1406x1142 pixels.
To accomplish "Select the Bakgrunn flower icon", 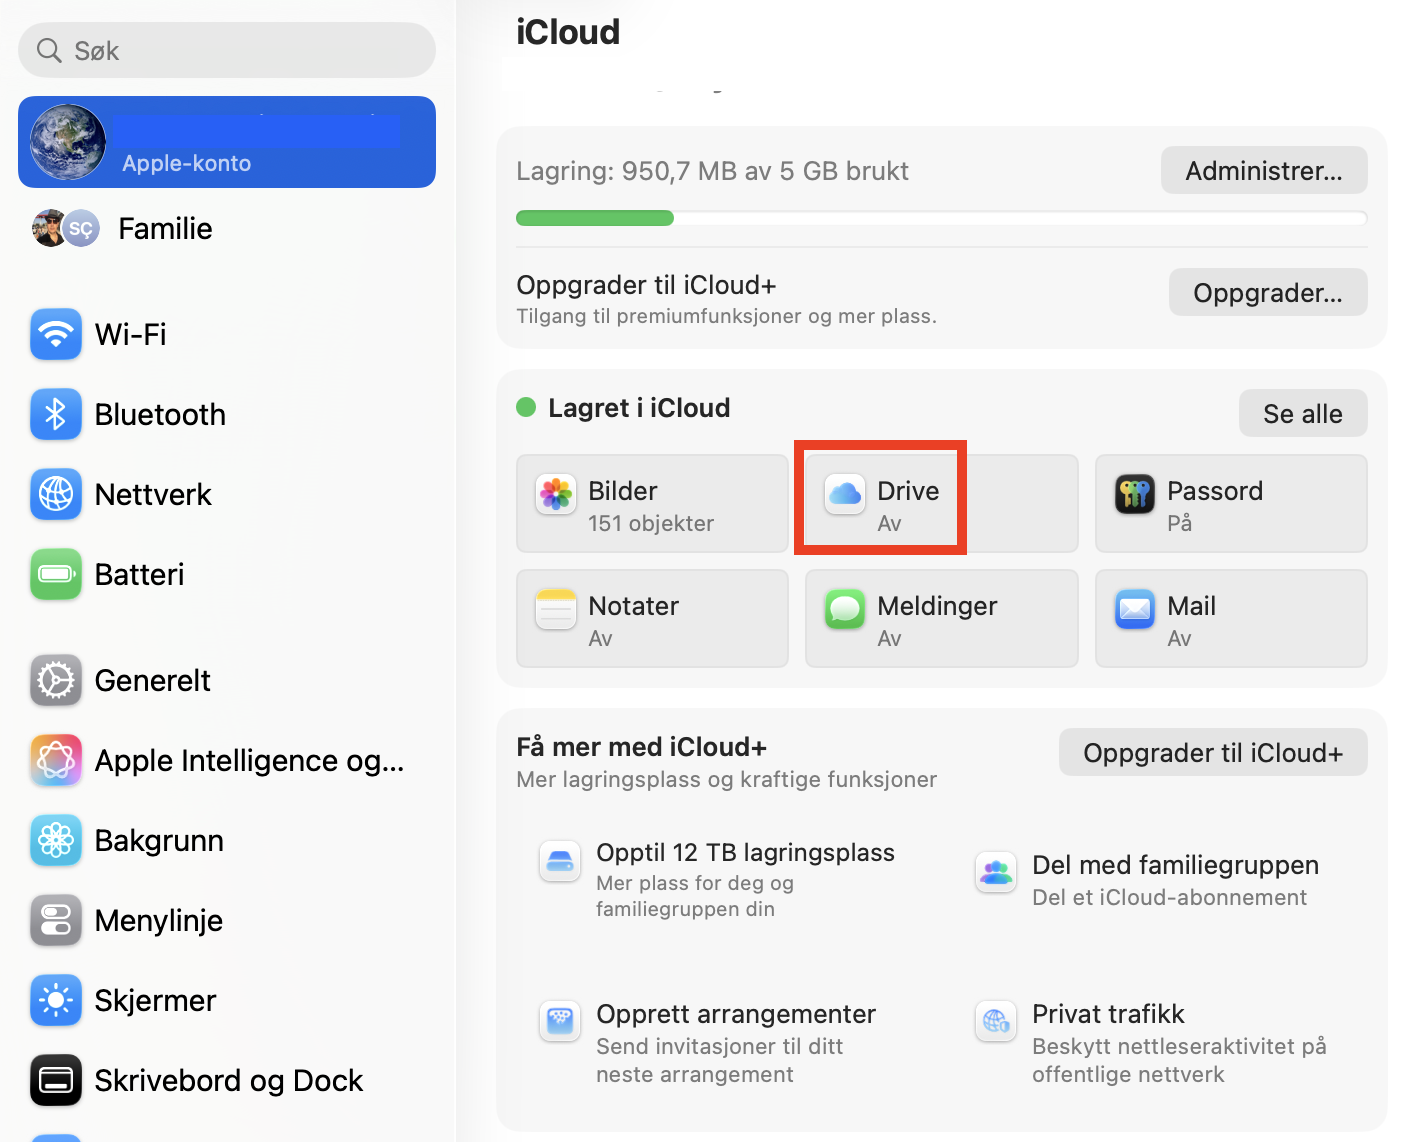I will point(56,840).
